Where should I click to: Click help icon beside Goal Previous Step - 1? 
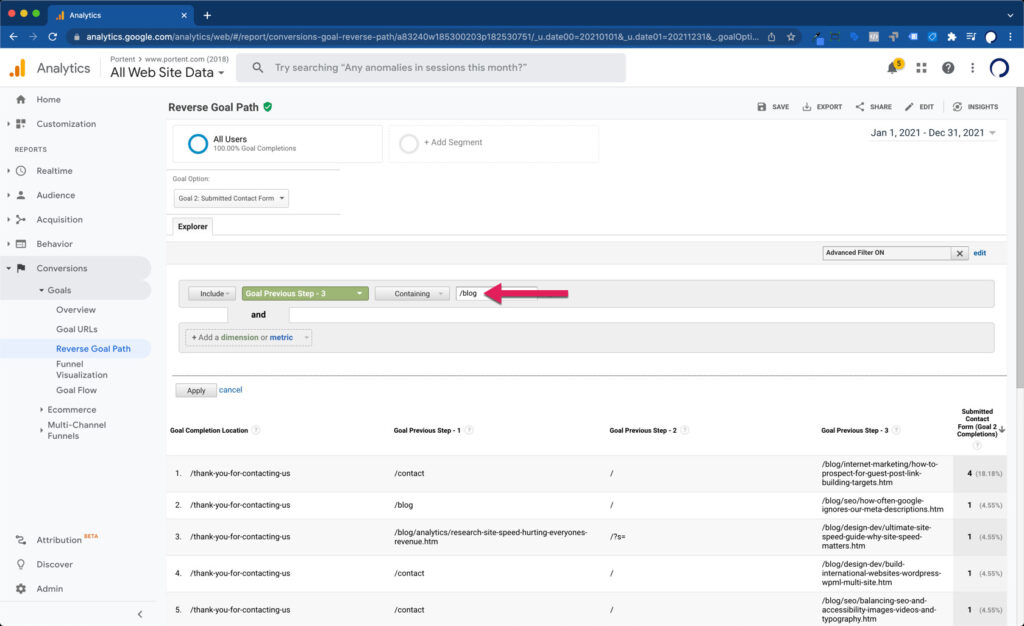click(469, 430)
